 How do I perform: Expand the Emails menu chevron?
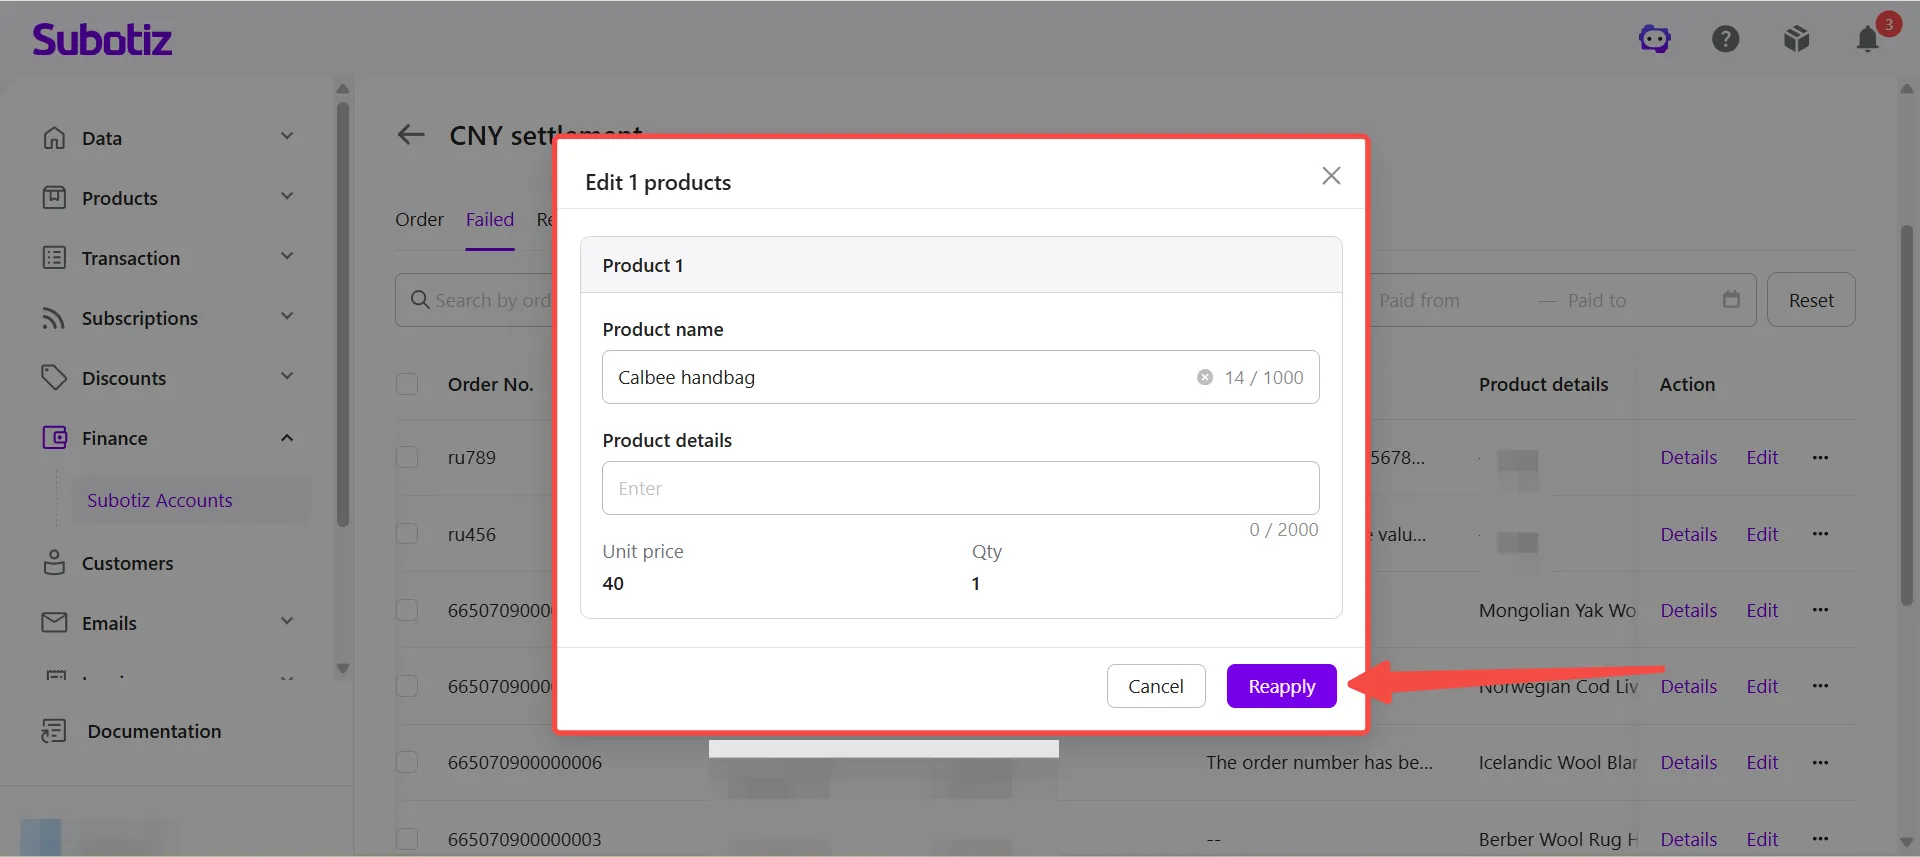287,621
